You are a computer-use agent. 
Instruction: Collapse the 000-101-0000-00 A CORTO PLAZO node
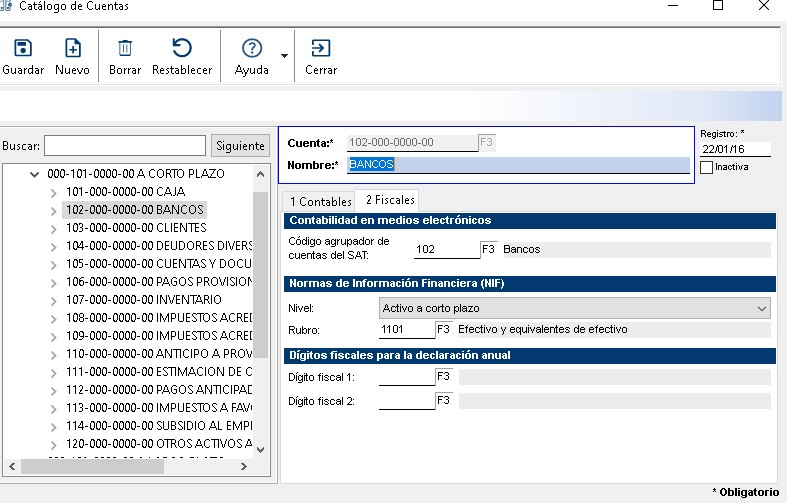[x=35, y=173]
